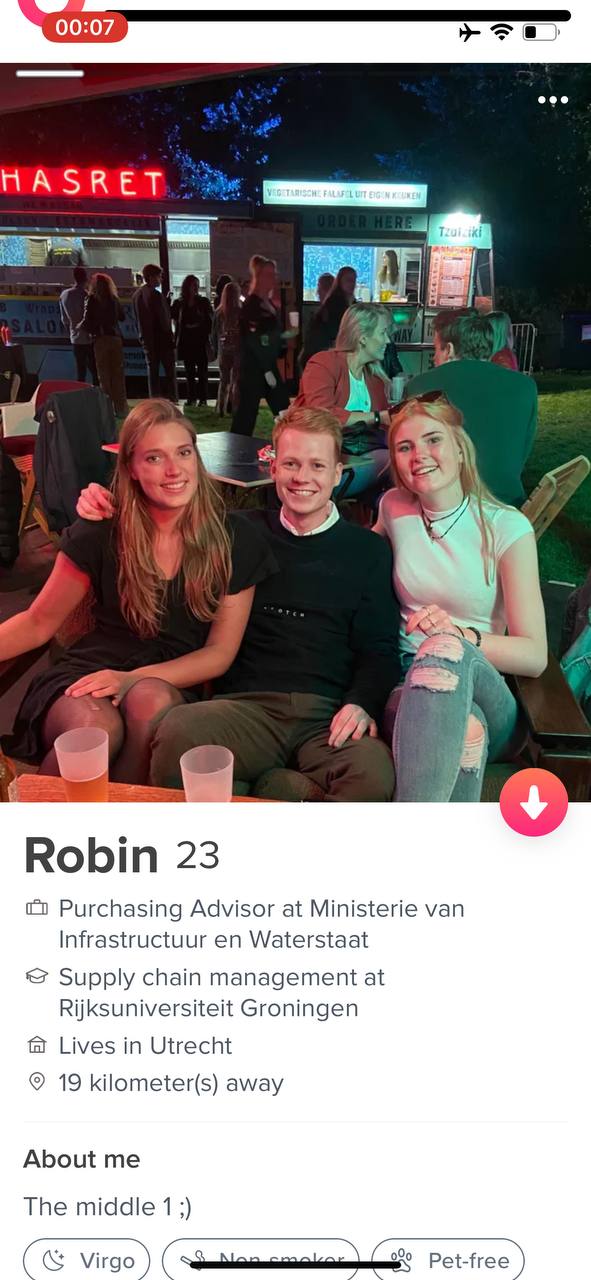Tap the Wi-Fi status icon
Viewport: 591px width, 1280px height.
501,32
